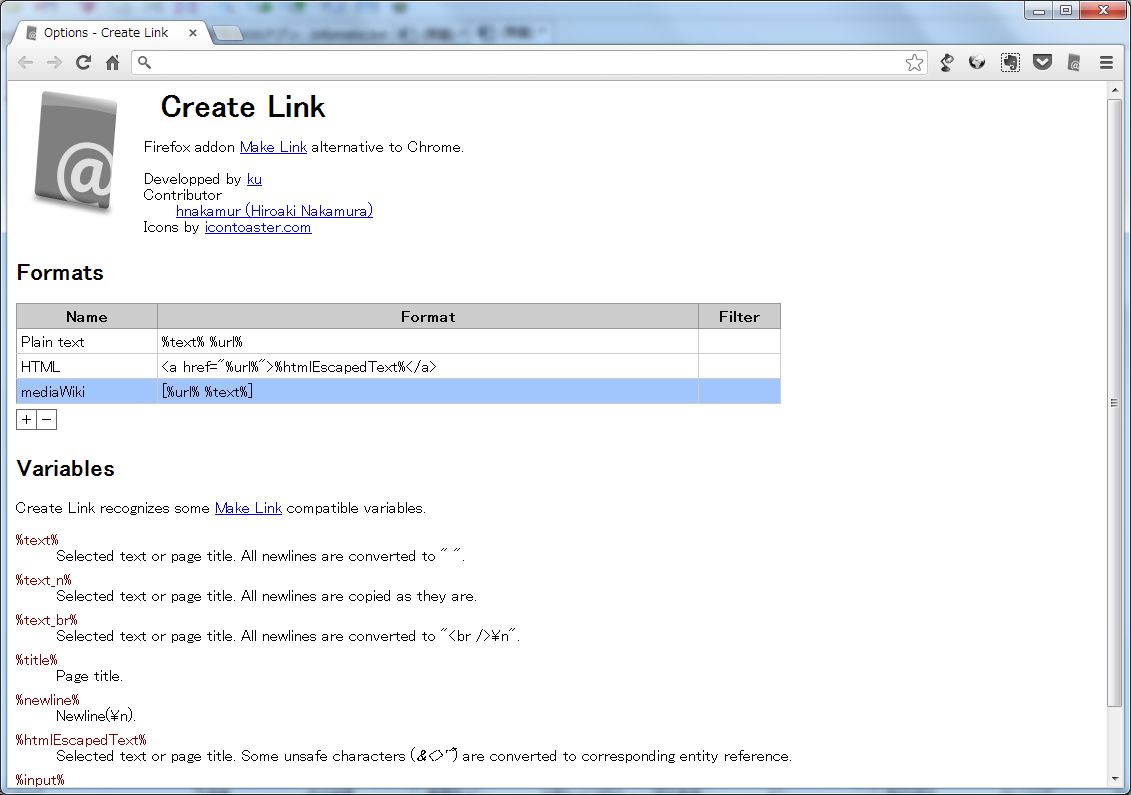Click the vertical scrollbar thumb

[x=1115, y=403]
